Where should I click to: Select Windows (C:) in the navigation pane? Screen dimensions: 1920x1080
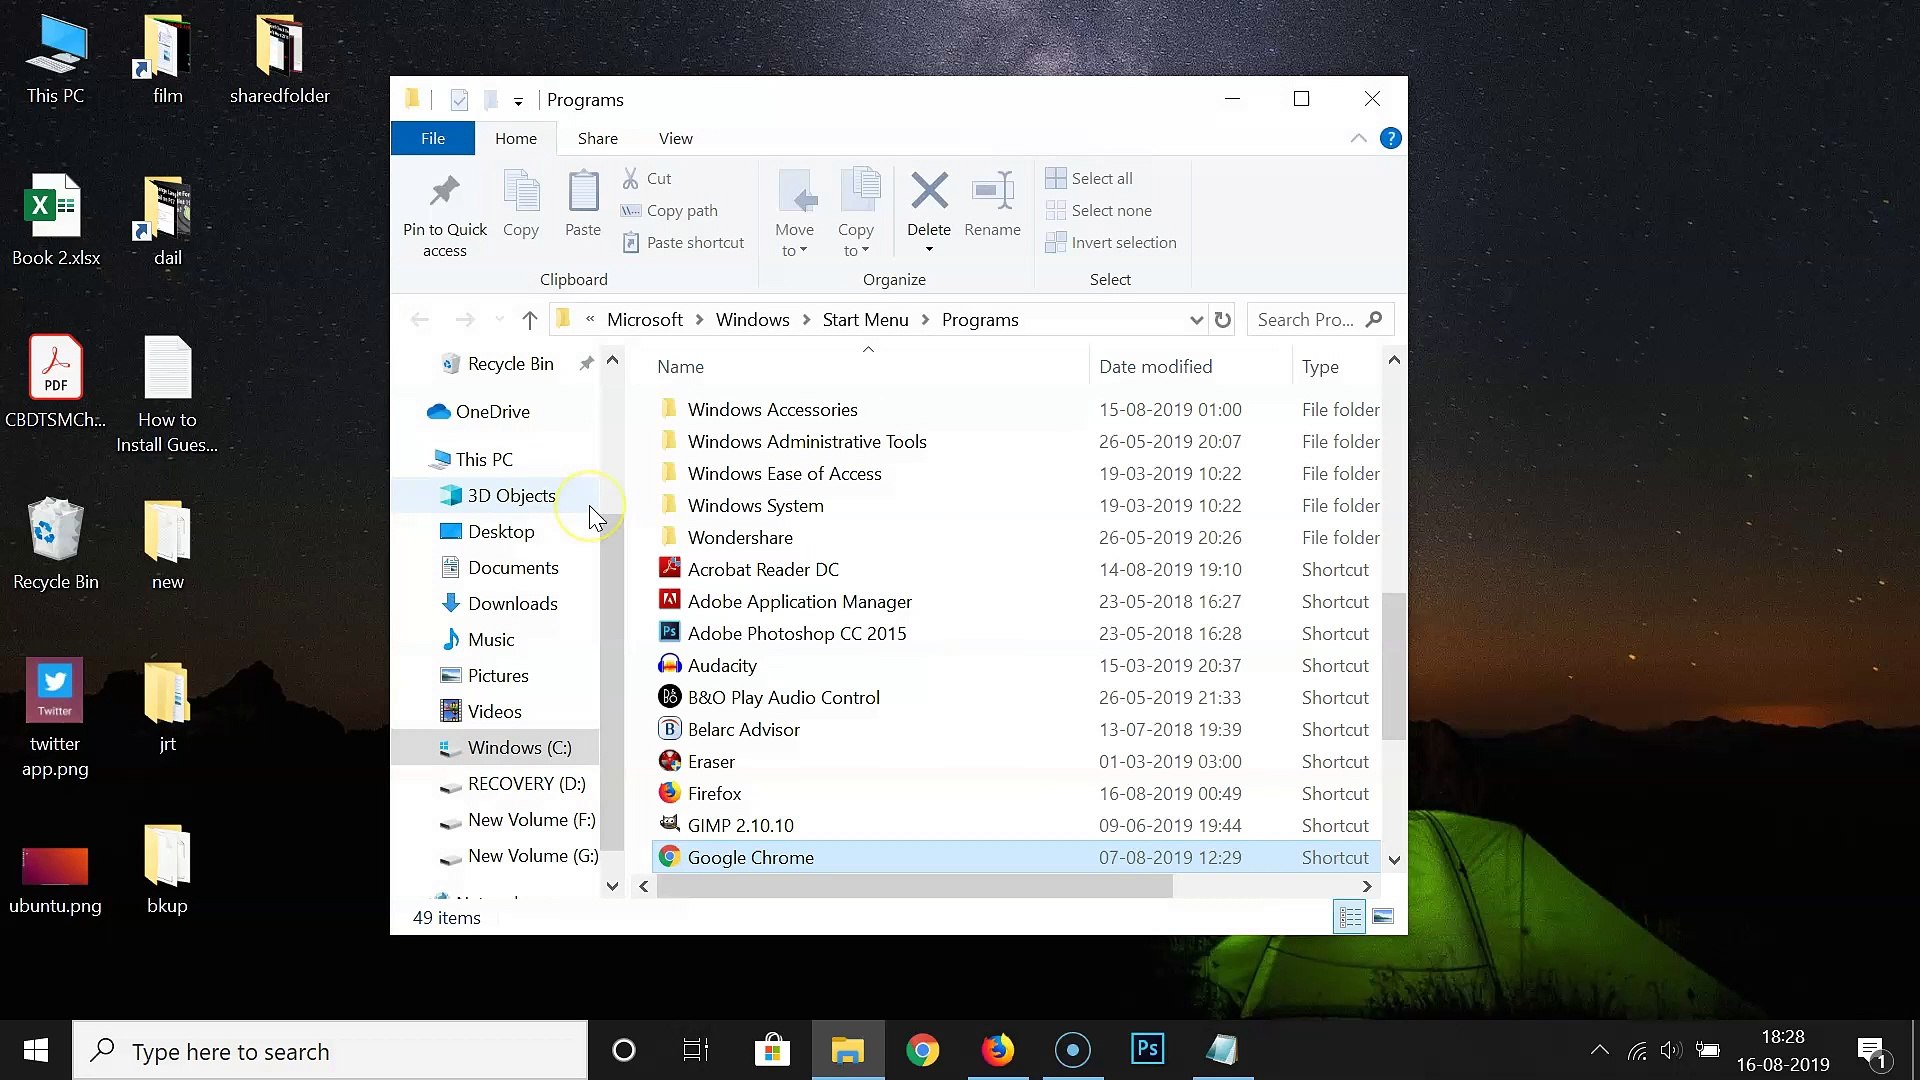tap(519, 747)
